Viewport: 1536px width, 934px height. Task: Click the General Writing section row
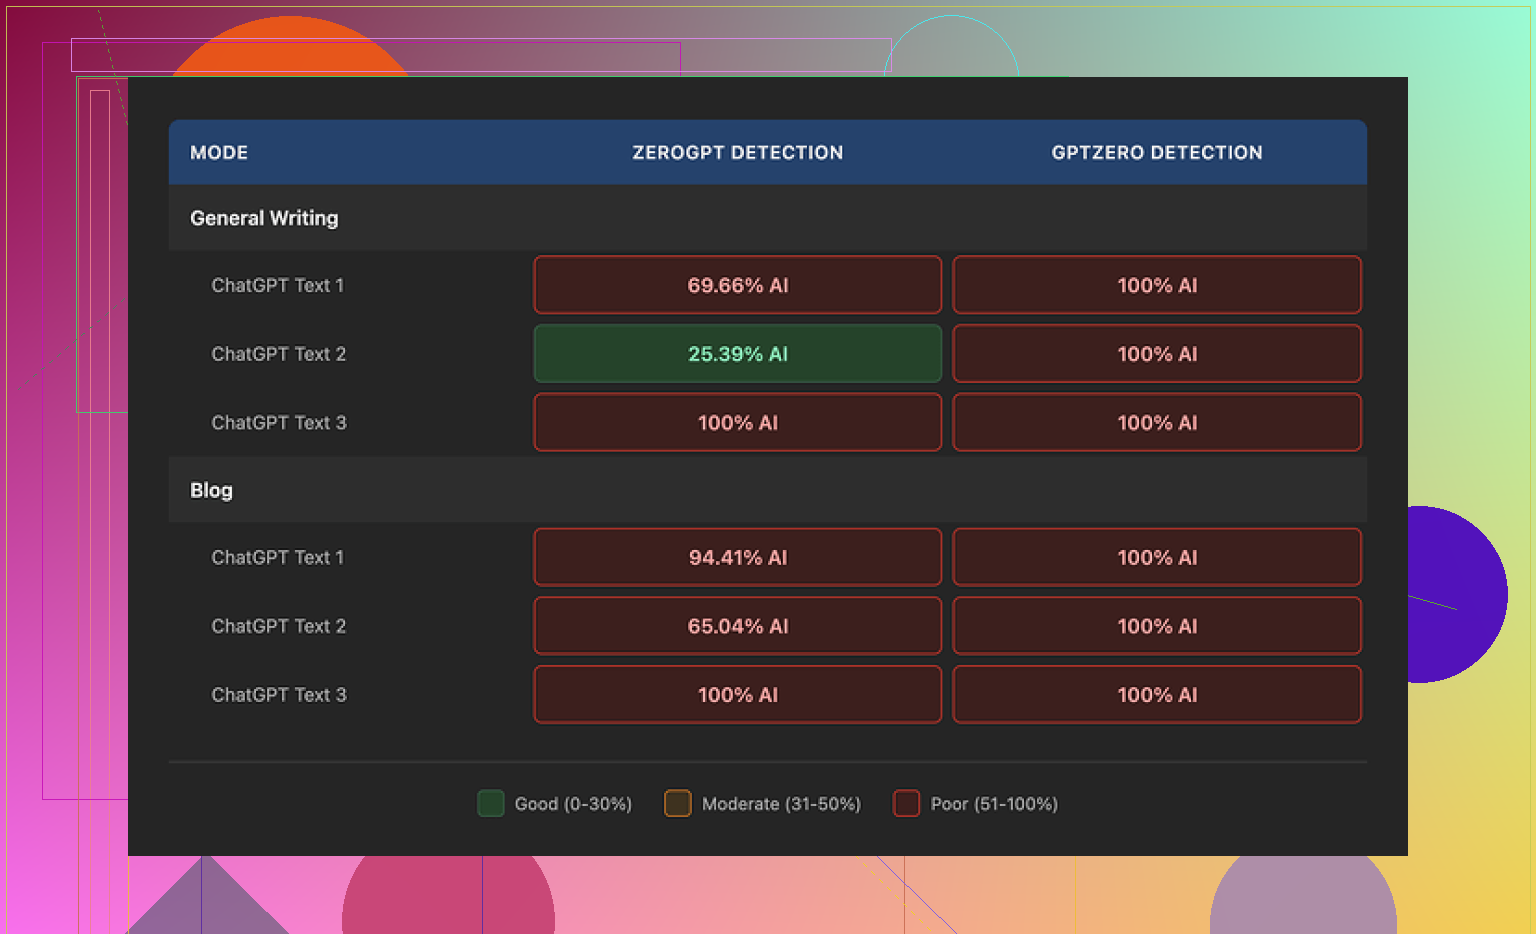[264, 218]
